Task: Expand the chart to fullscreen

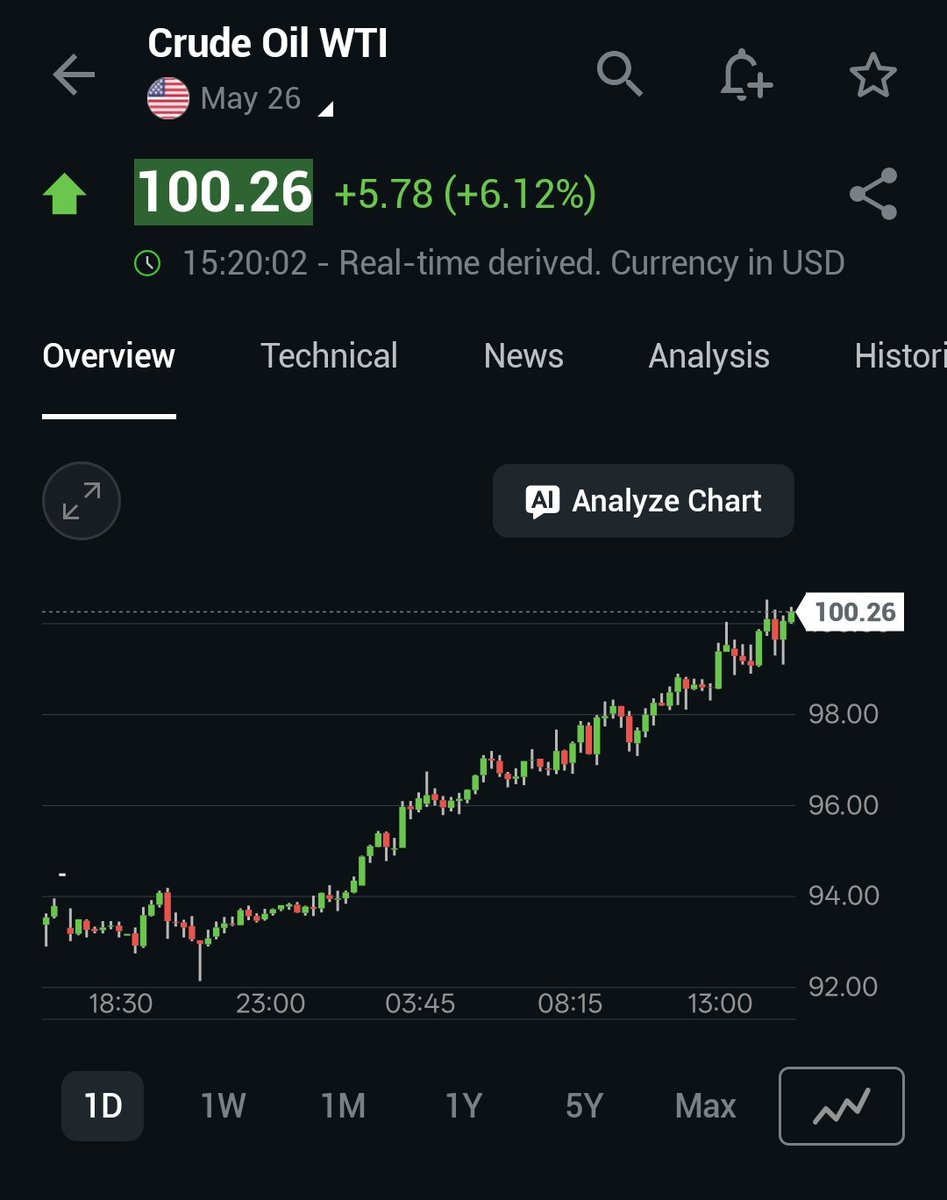Action: (81, 501)
